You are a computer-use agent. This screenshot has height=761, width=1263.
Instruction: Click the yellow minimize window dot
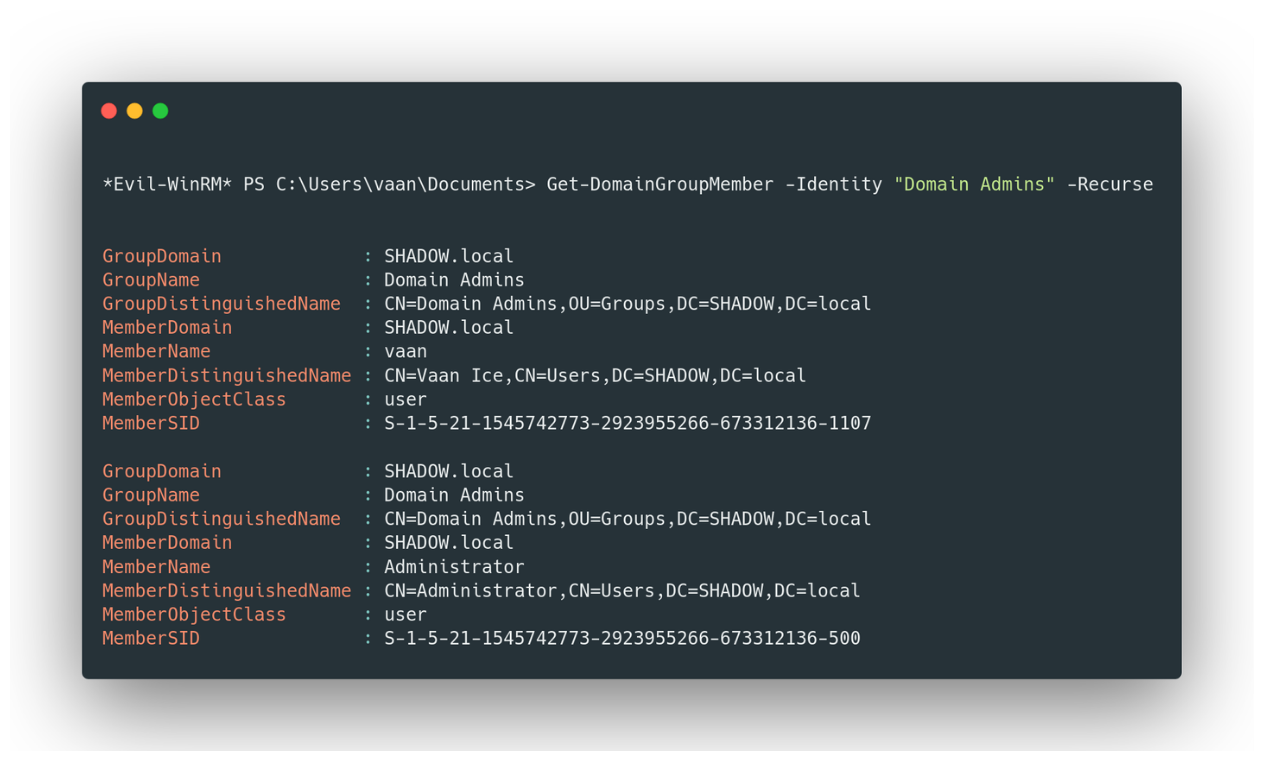(135, 111)
